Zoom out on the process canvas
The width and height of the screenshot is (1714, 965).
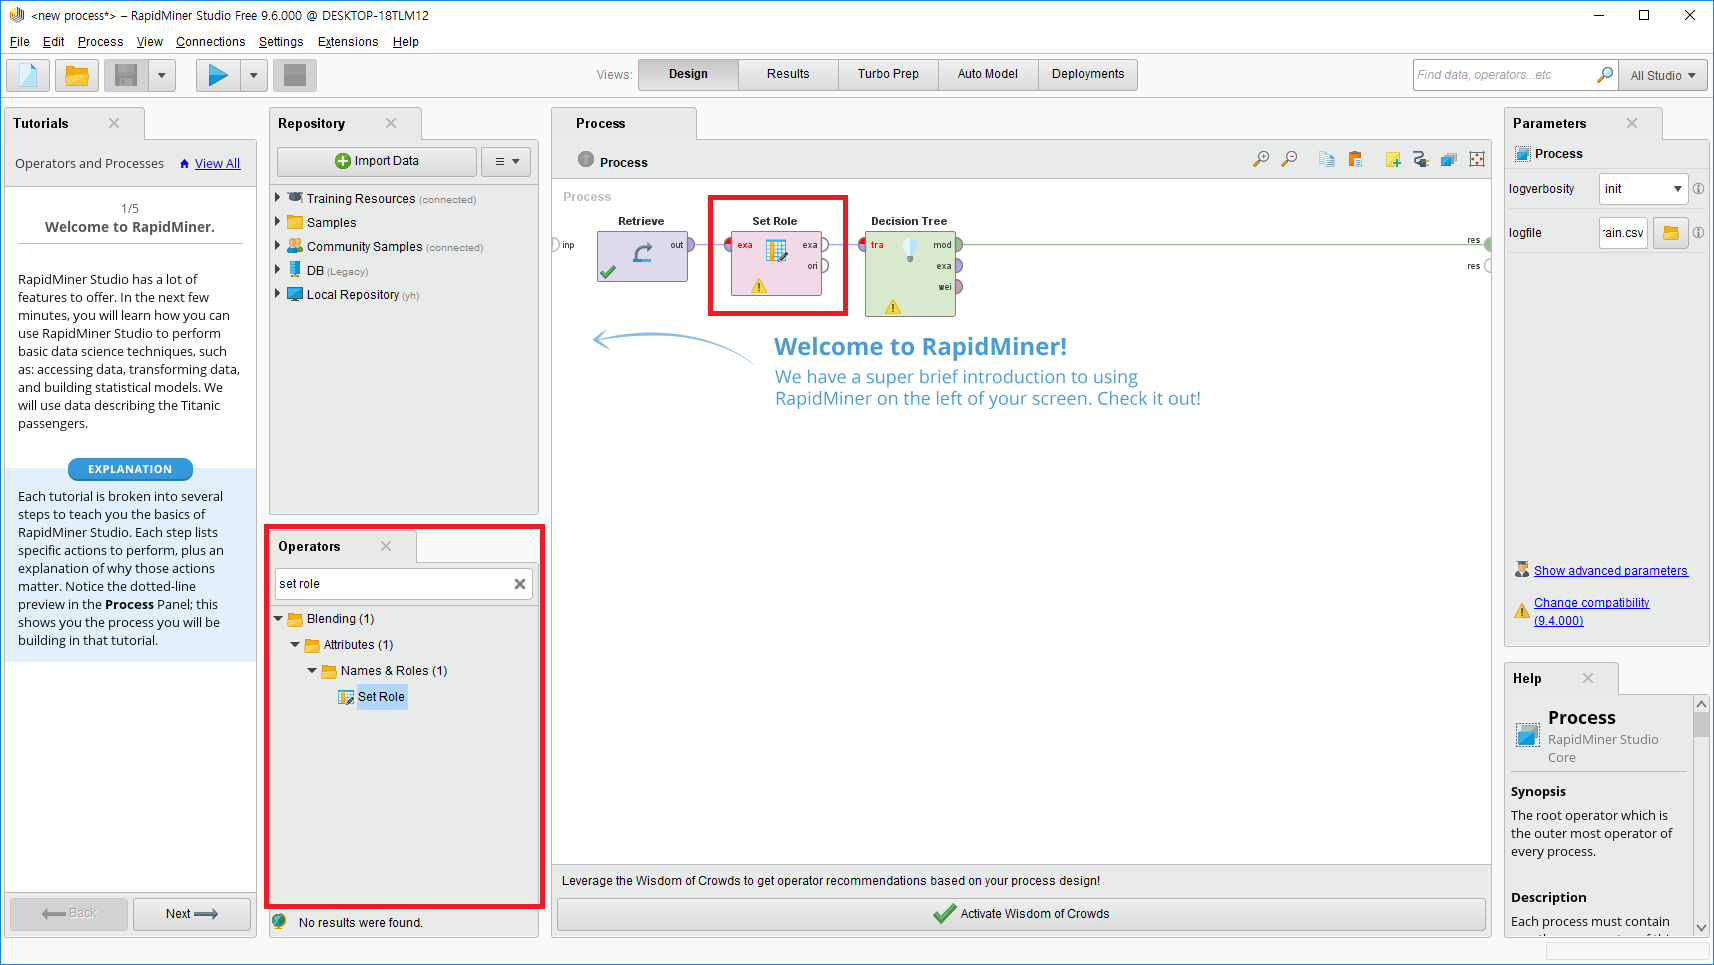coord(1289,159)
